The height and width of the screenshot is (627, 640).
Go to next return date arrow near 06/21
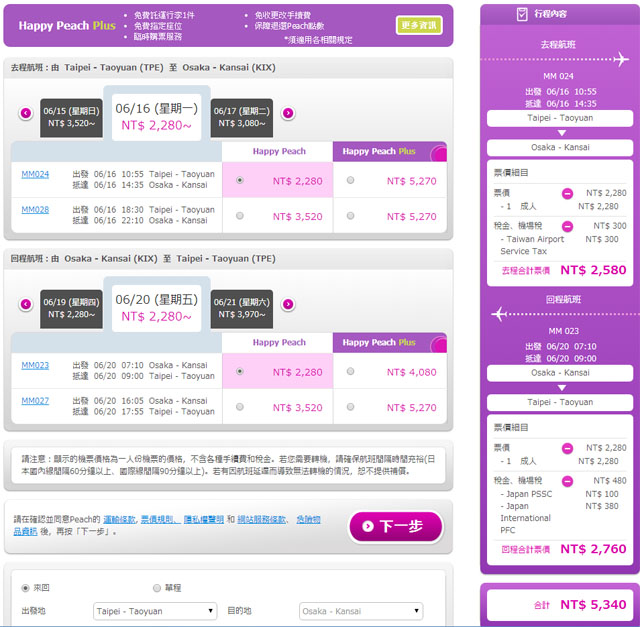(x=288, y=304)
